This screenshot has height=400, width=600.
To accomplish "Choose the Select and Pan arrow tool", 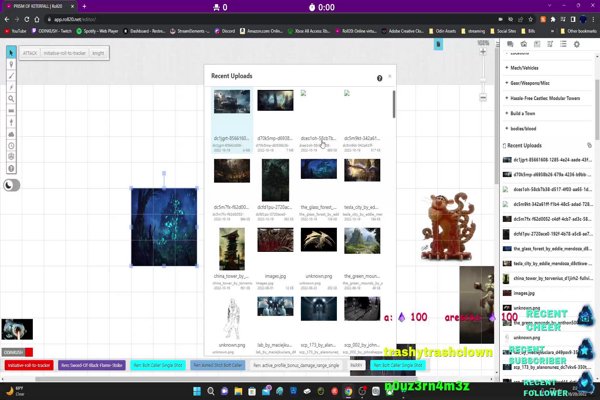I will tap(11, 52).
